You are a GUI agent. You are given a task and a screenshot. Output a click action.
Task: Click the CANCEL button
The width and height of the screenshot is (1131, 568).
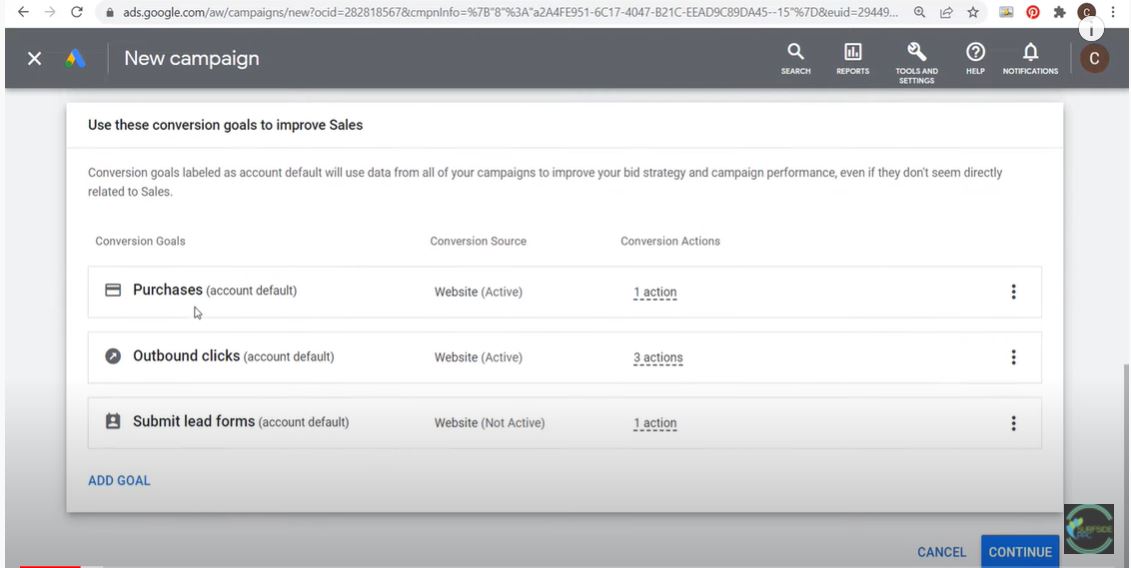coord(941,552)
